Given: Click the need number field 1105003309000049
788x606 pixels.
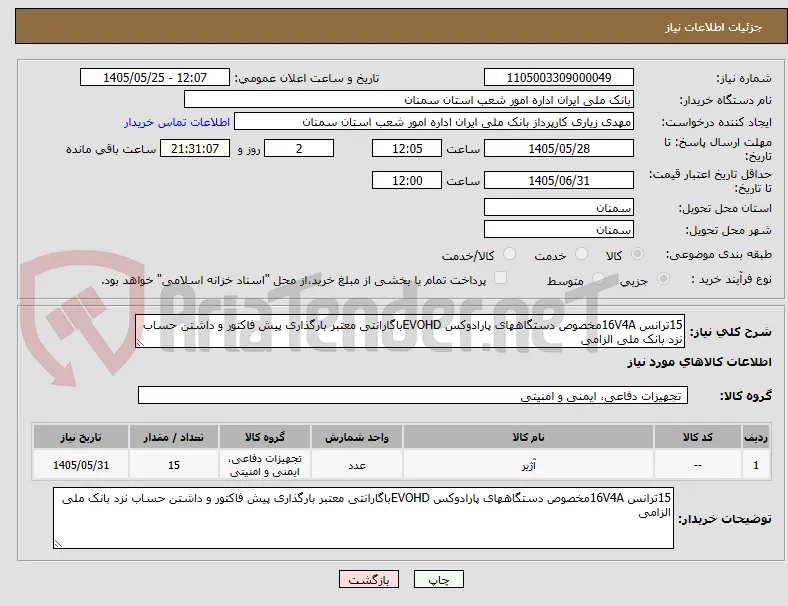Looking at the screenshot, I should 559,77.
